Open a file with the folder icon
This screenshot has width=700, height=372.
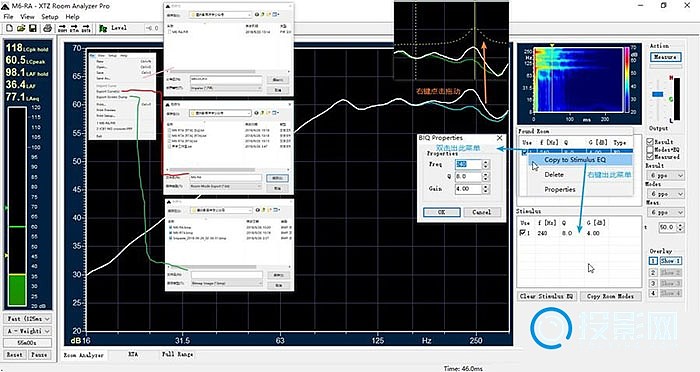(x=21, y=28)
